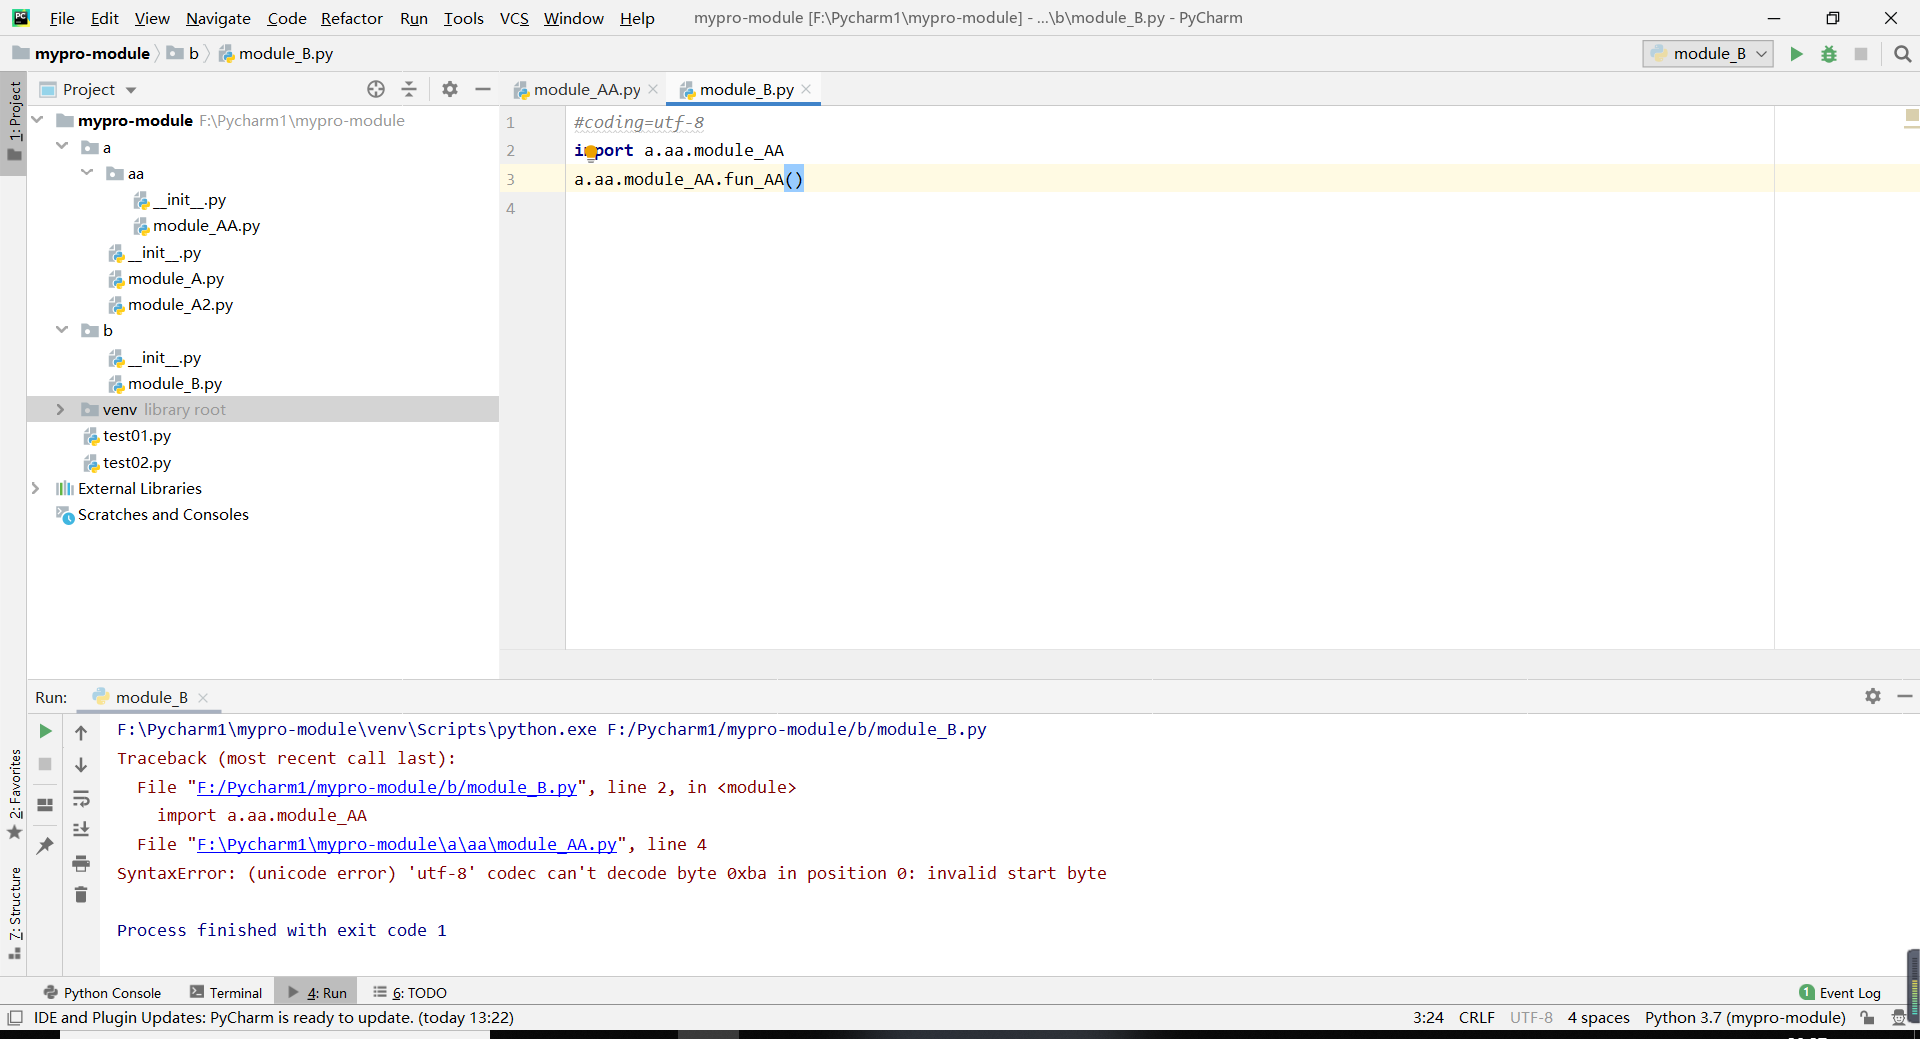Screen dimensions: 1920x1039
Task: Select Scratches and Consoles
Action: (x=163, y=514)
